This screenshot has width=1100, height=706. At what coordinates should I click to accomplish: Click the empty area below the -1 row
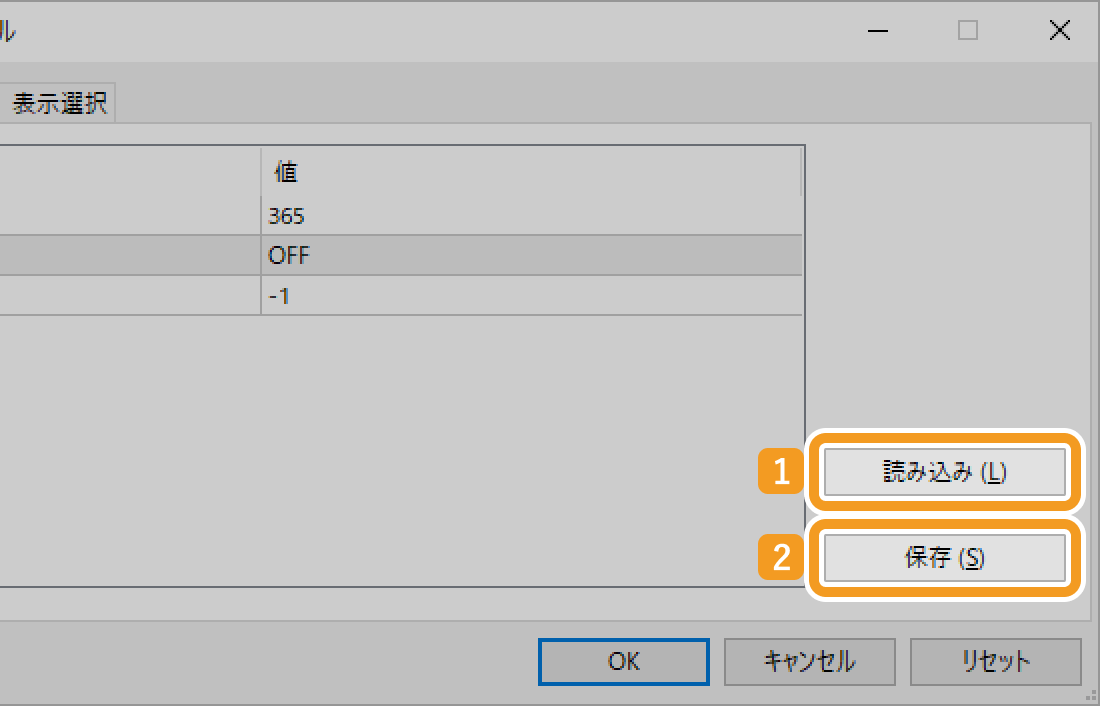[400, 450]
